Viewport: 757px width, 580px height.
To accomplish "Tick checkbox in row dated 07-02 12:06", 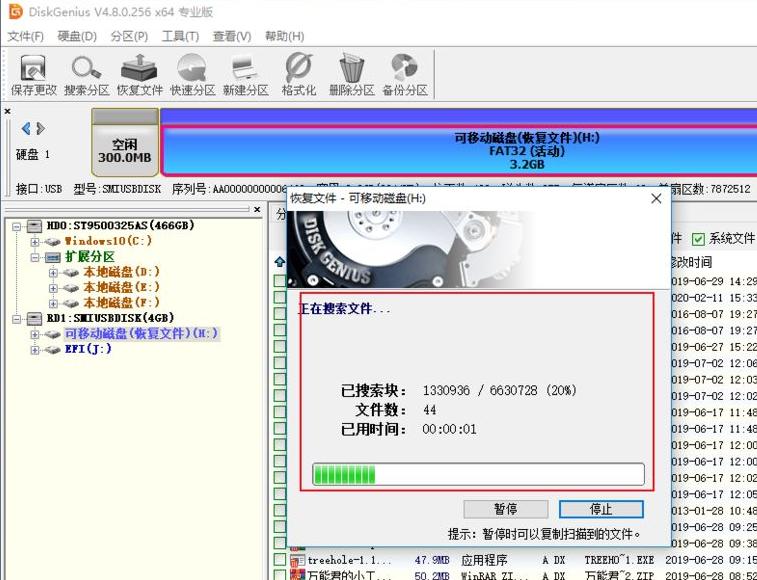I will [280, 363].
